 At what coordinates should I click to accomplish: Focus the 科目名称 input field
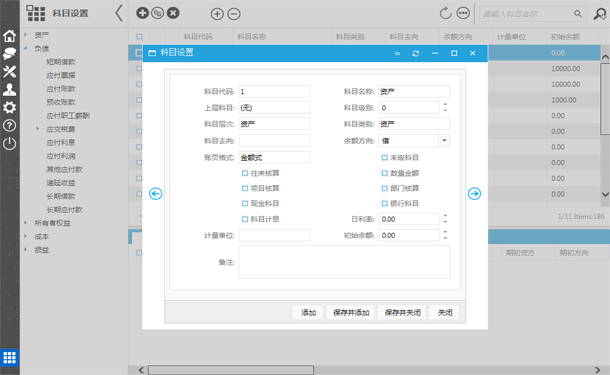(414, 91)
